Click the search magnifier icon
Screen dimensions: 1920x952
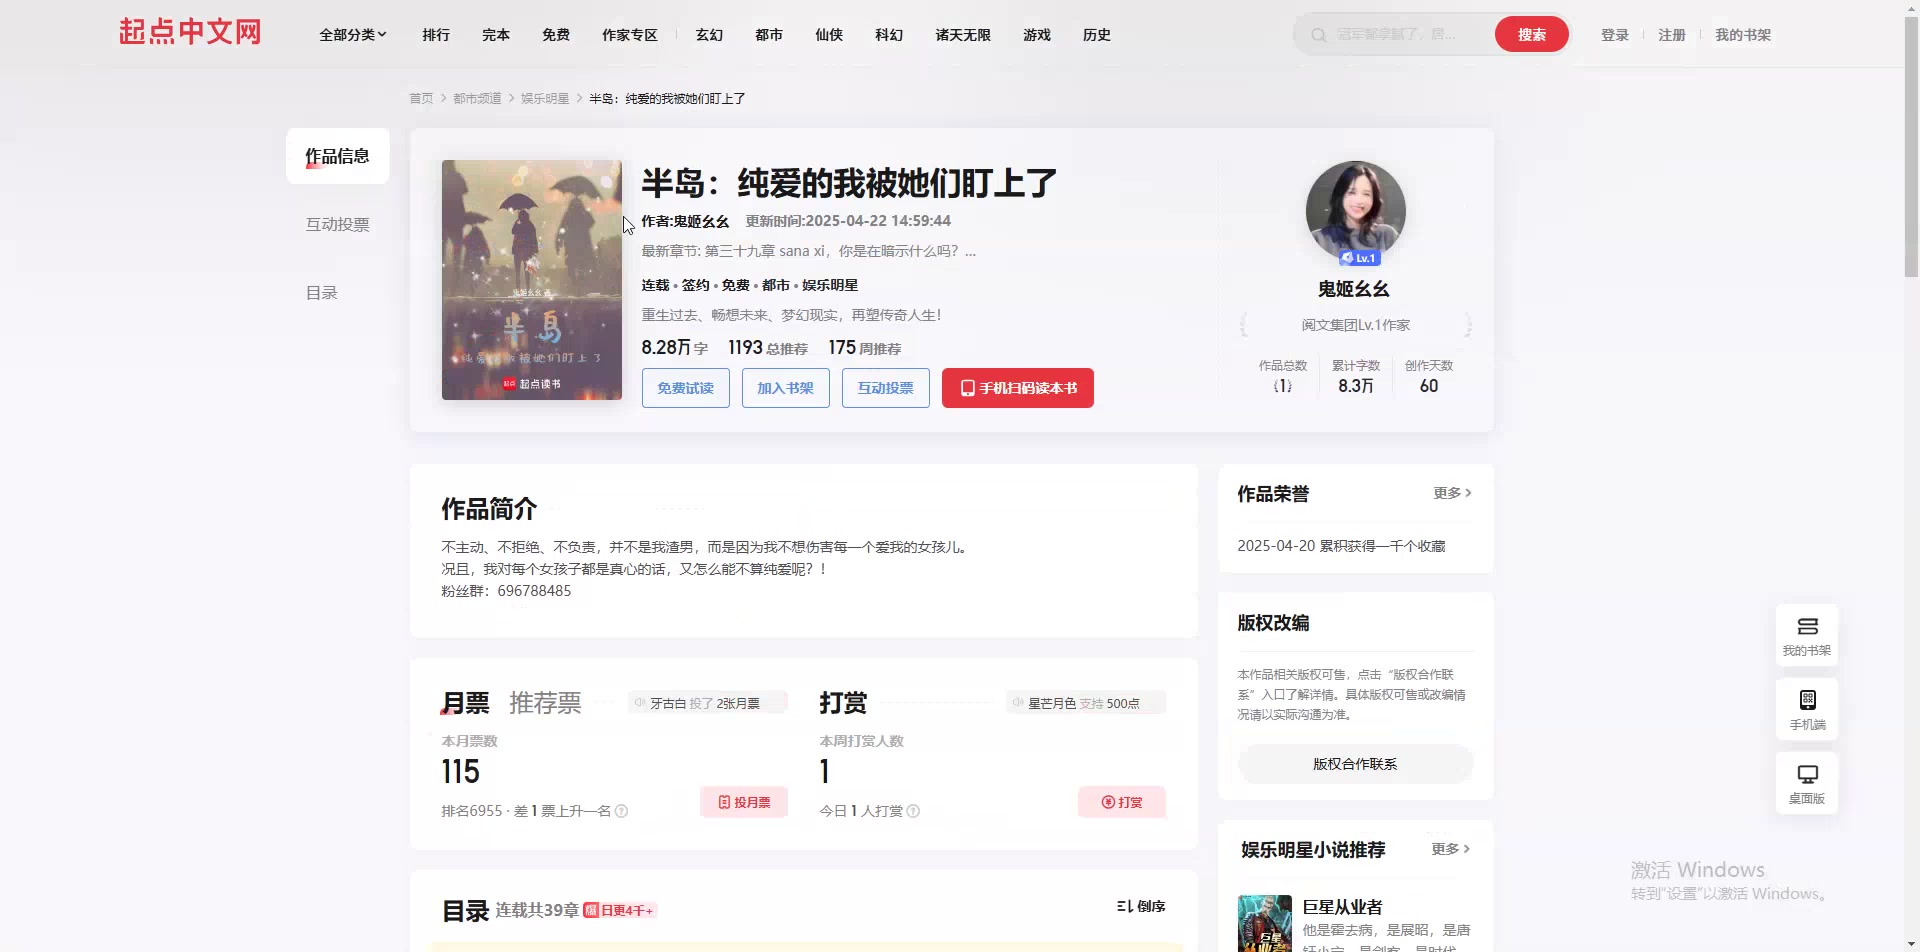pos(1319,35)
